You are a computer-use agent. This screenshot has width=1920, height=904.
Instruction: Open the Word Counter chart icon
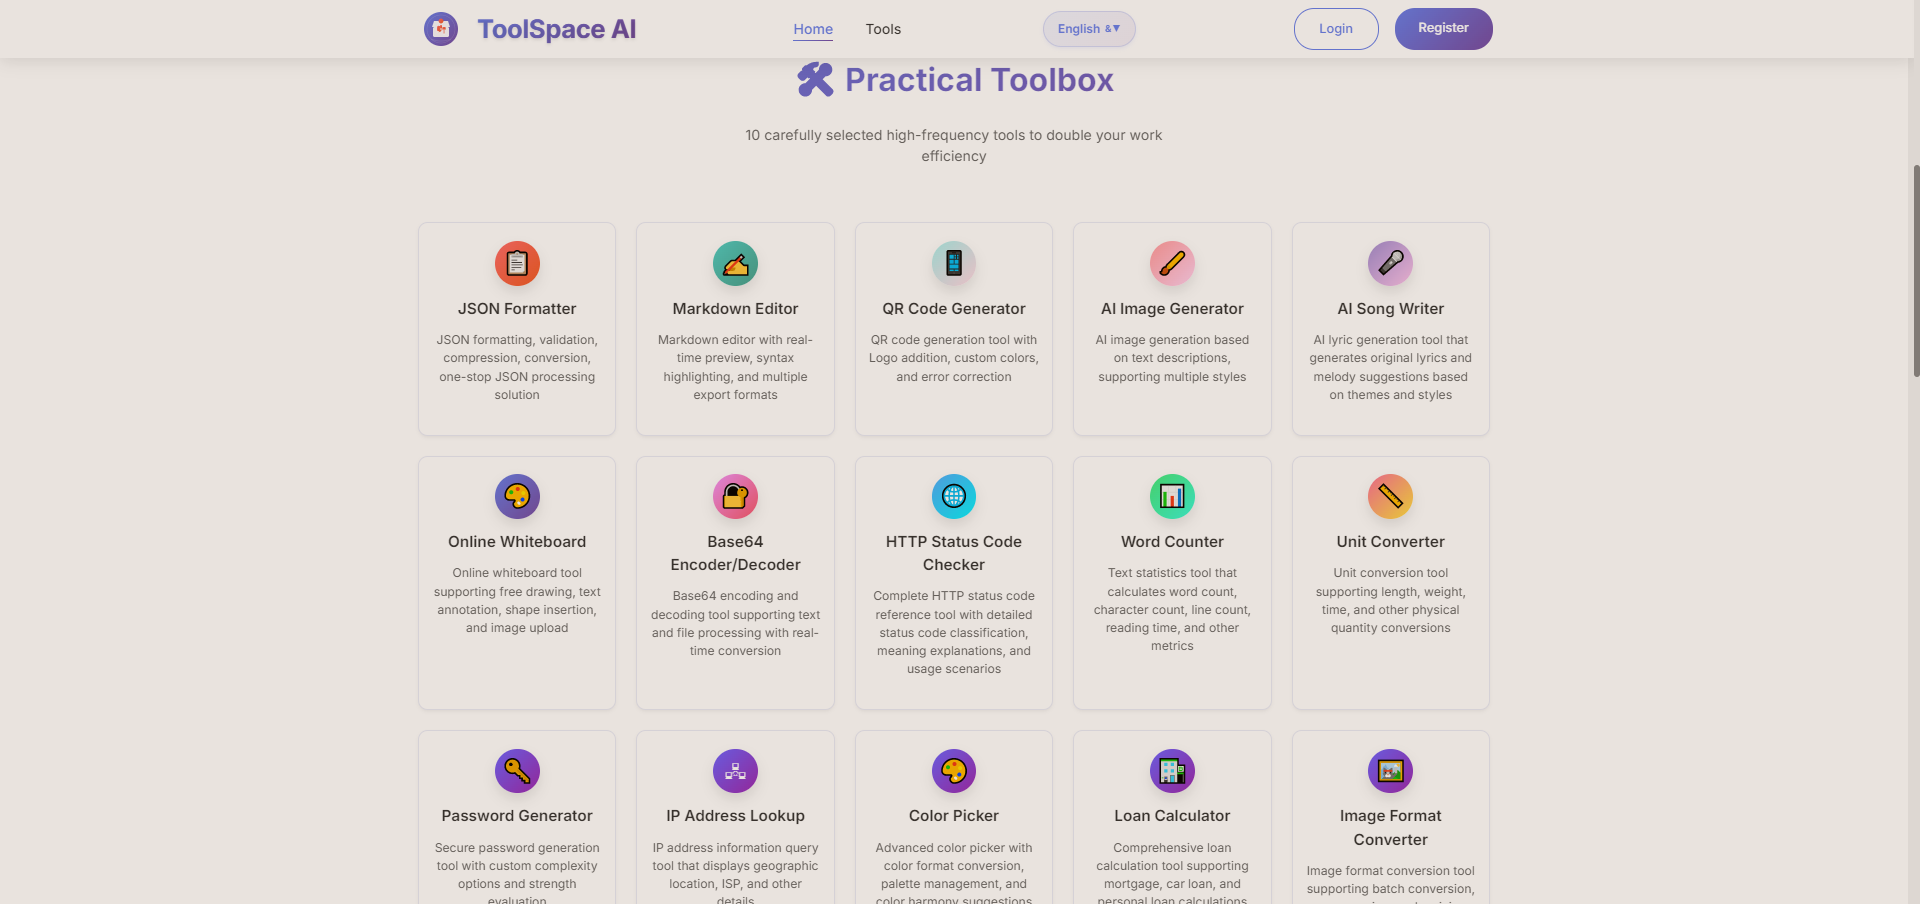point(1171,496)
